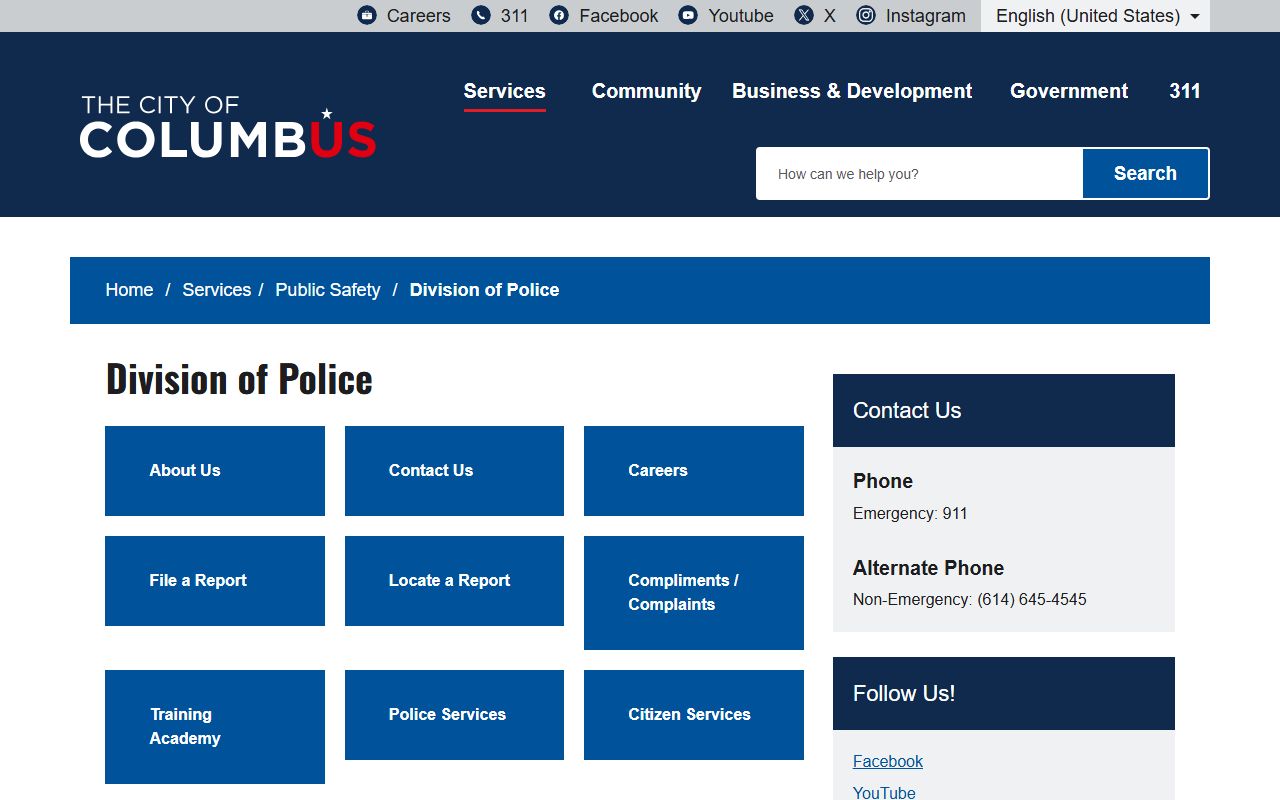Viewport: 1280px width, 800px height.
Task: Open the Locate a Report tile
Action: pos(454,581)
